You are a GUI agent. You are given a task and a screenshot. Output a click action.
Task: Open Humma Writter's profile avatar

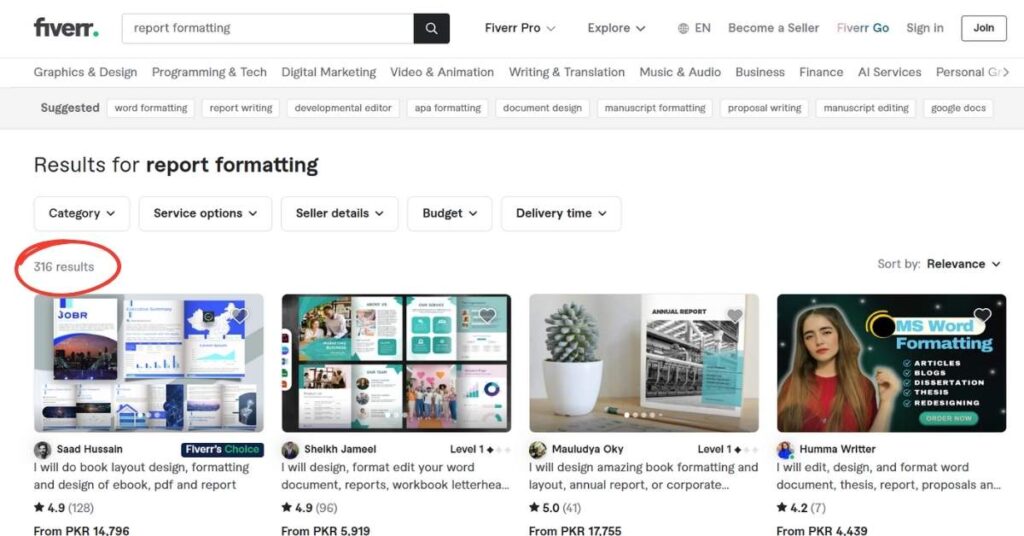coord(785,449)
